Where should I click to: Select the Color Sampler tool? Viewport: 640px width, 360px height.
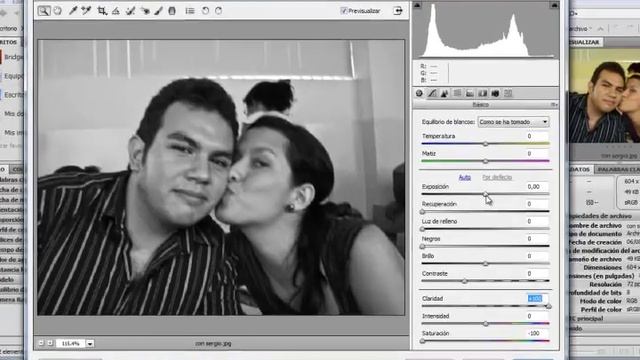pos(86,11)
